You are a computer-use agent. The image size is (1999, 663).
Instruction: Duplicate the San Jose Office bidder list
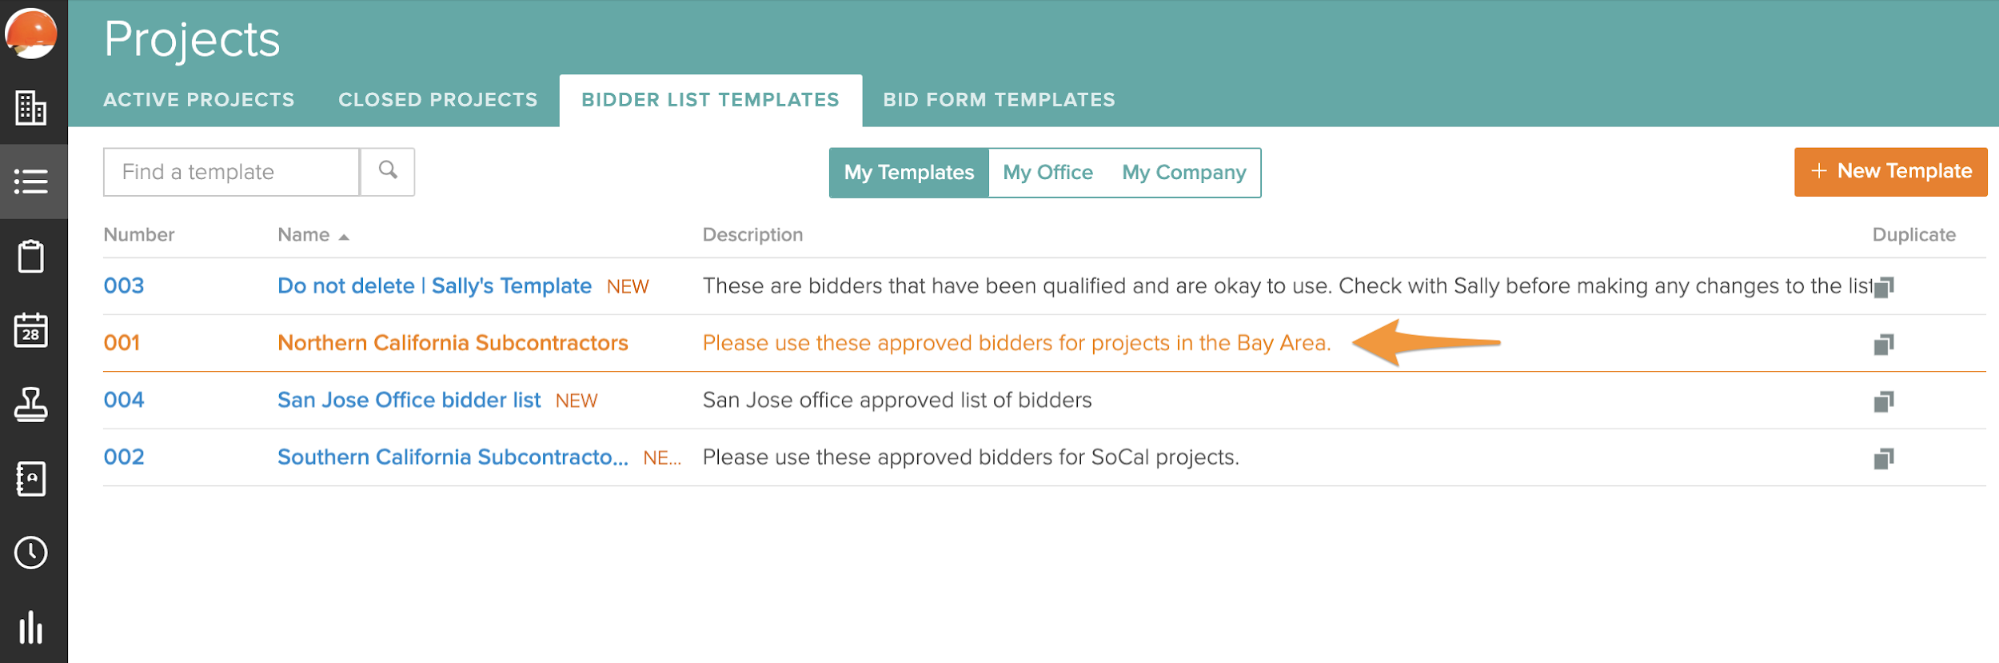(1883, 401)
